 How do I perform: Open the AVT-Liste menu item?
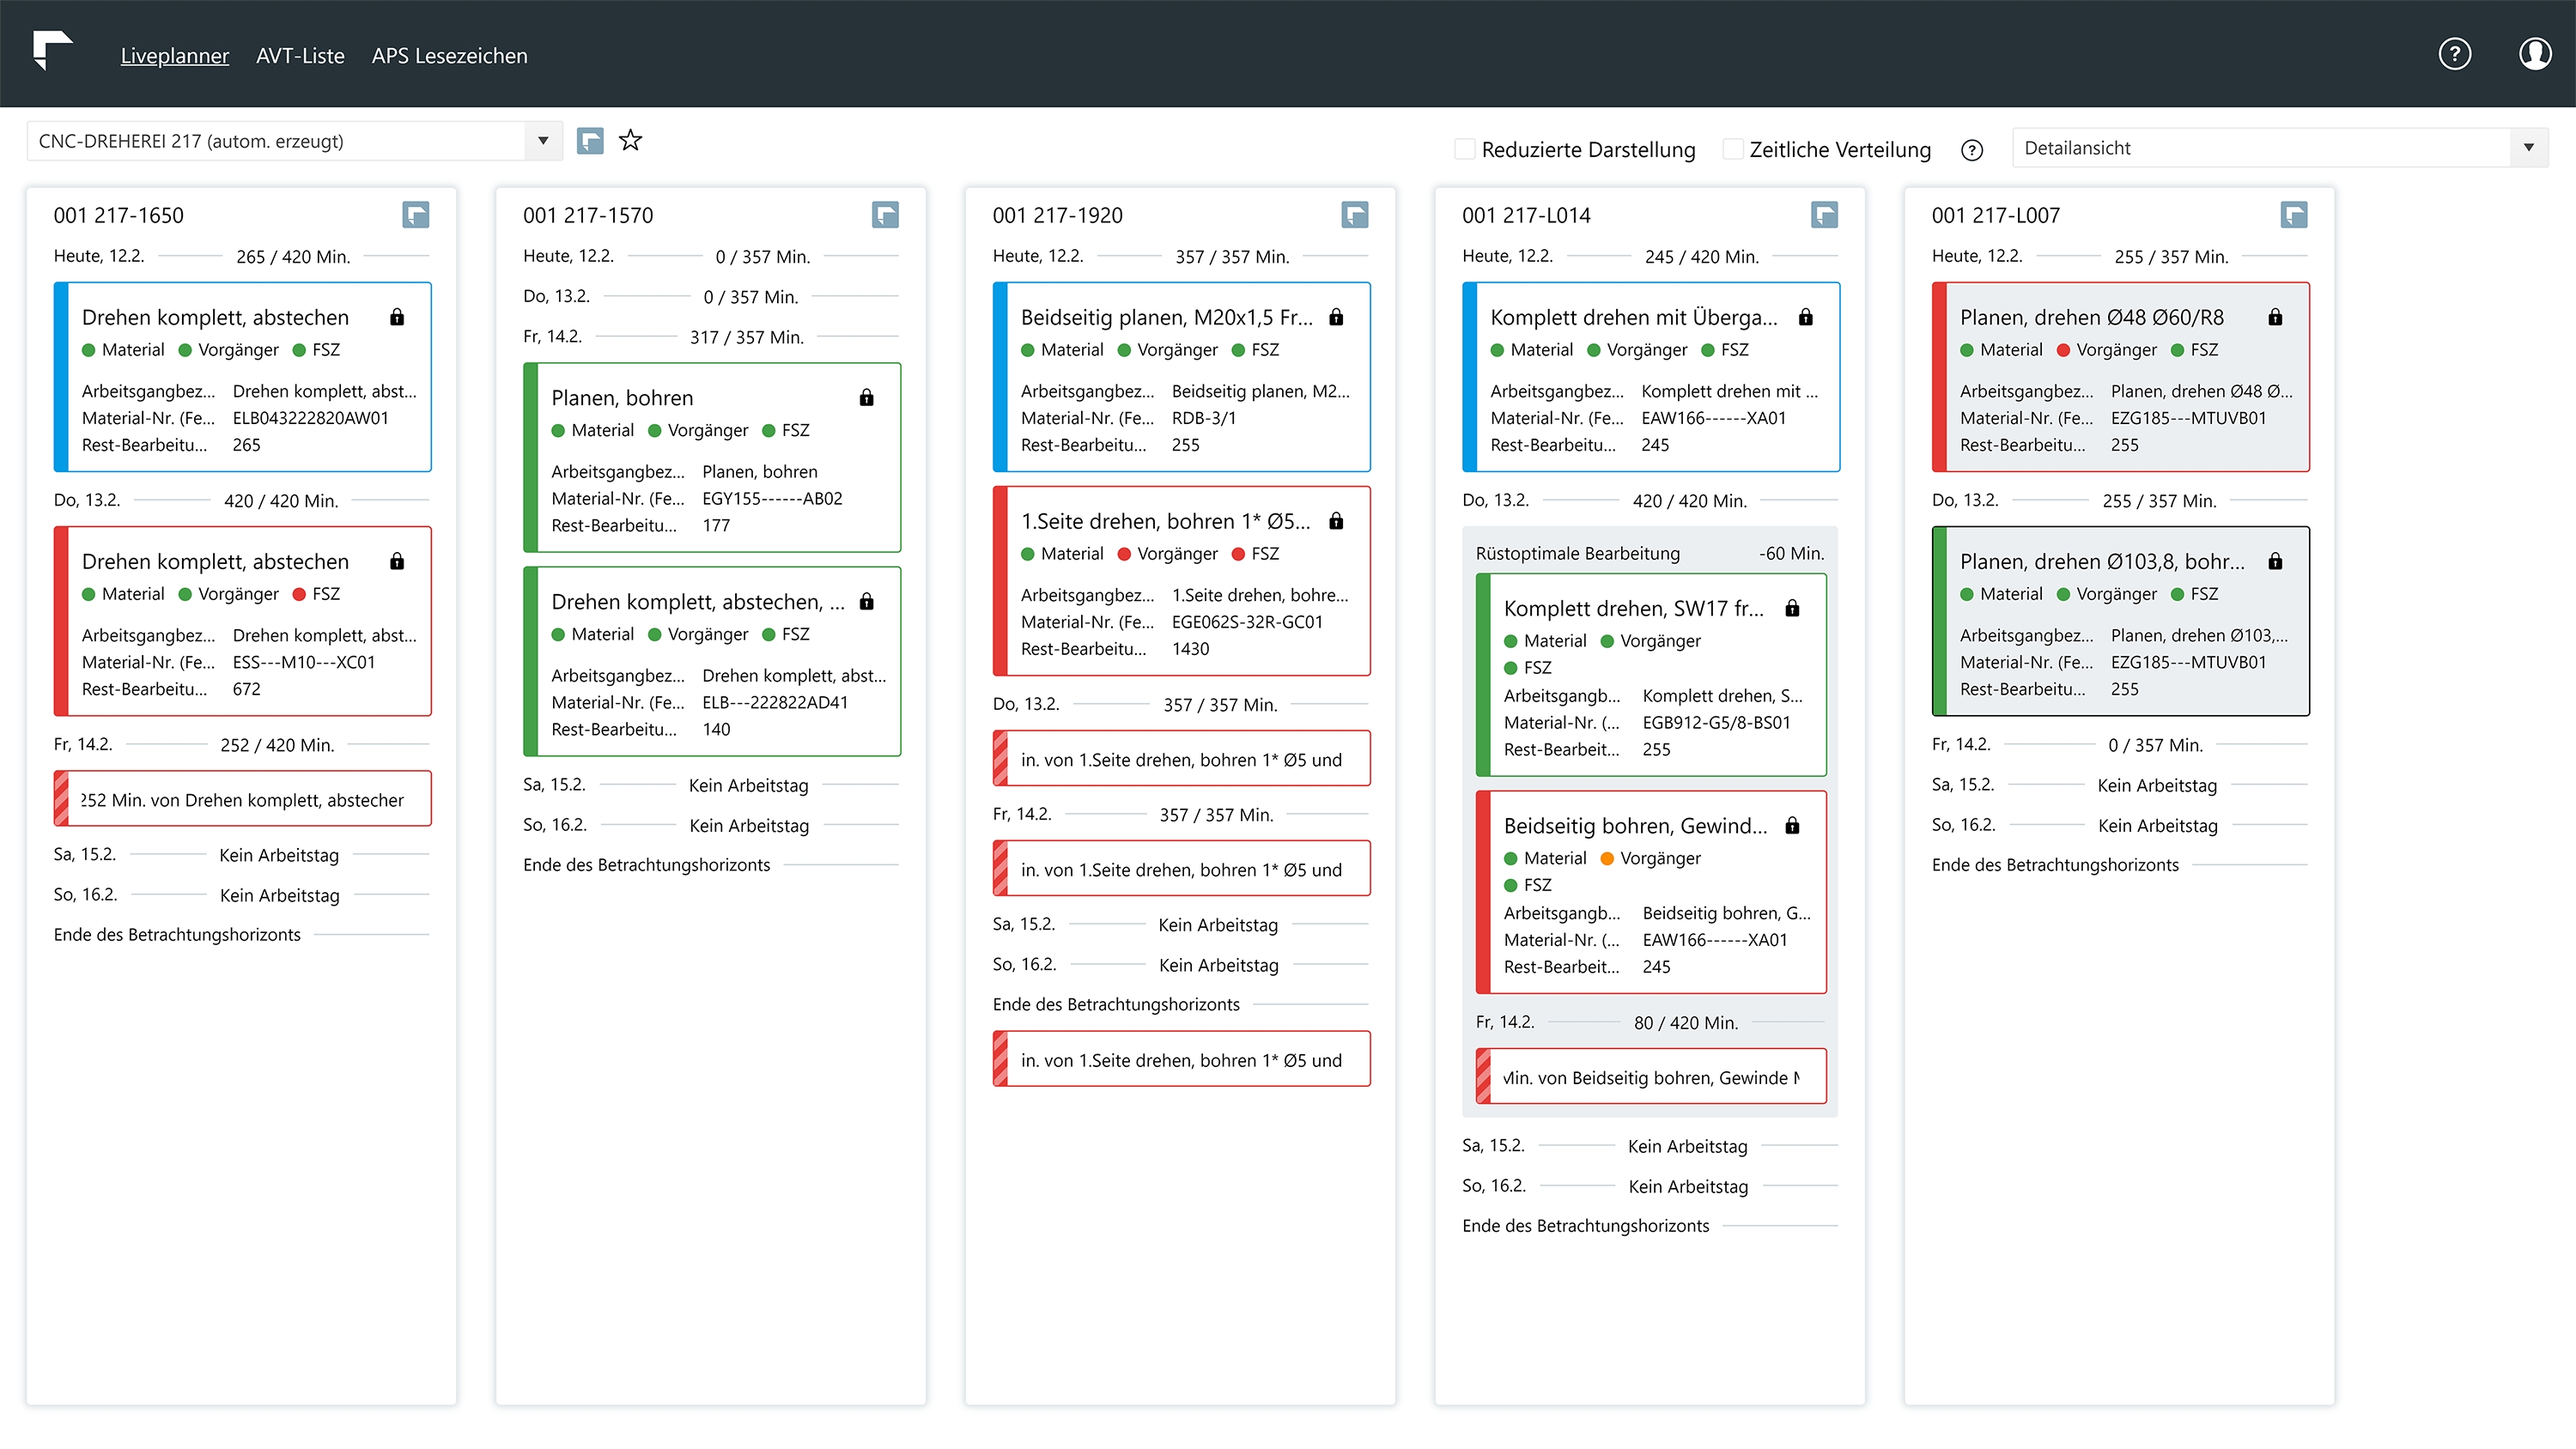click(300, 56)
